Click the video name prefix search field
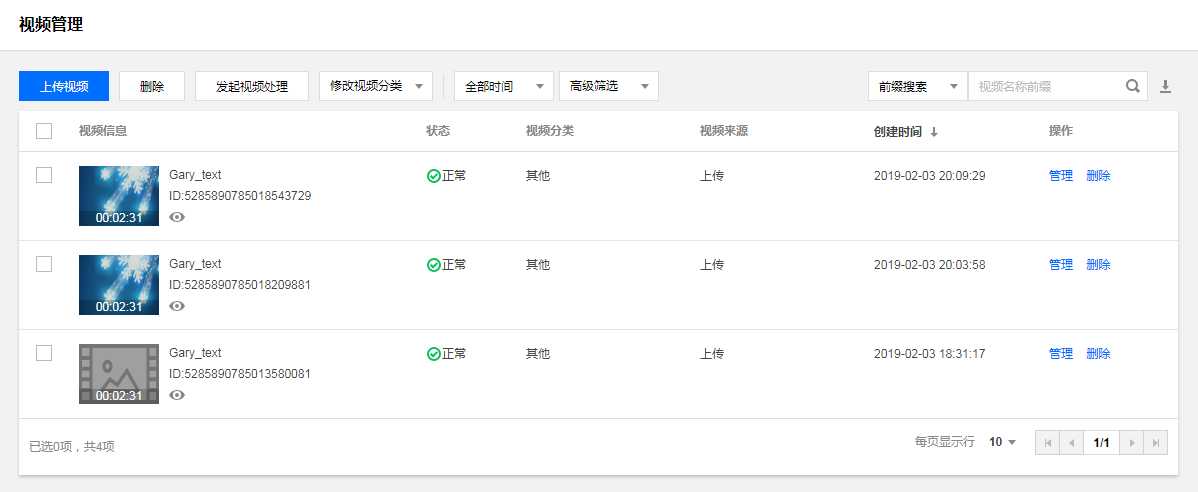Screen dimensions: 1198x492 pyautogui.click(x=1045, y=86)
